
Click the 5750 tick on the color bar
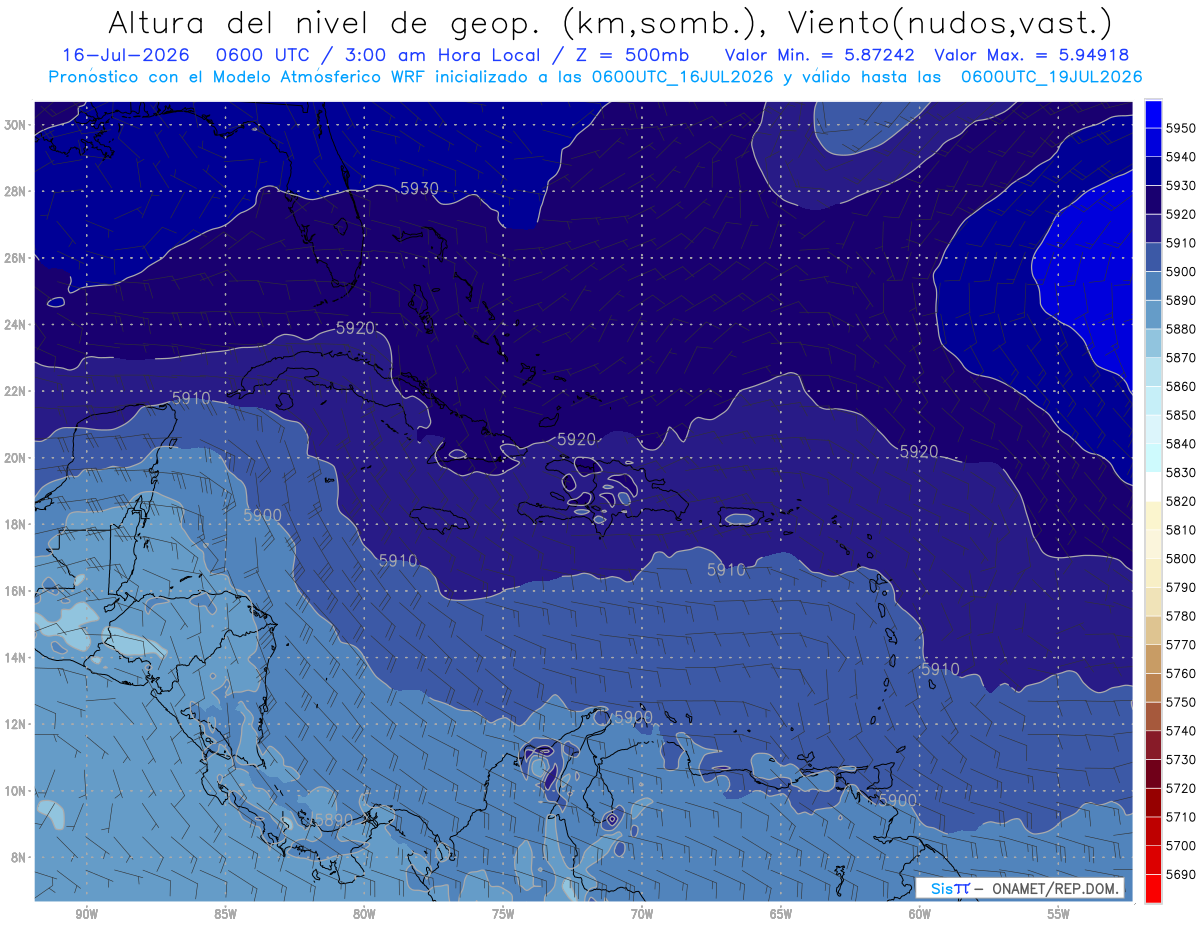coord(1180,702)
